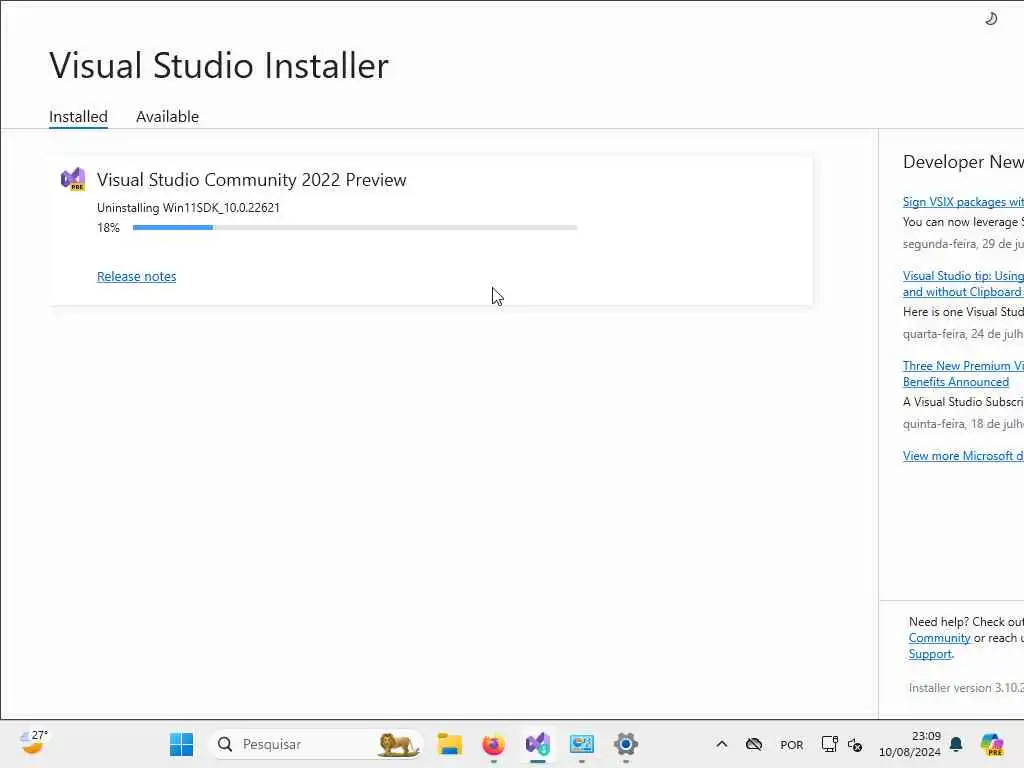The image size is (1024, 768).
Task: Open the clock showing 23:09
Action: (910, 744)
